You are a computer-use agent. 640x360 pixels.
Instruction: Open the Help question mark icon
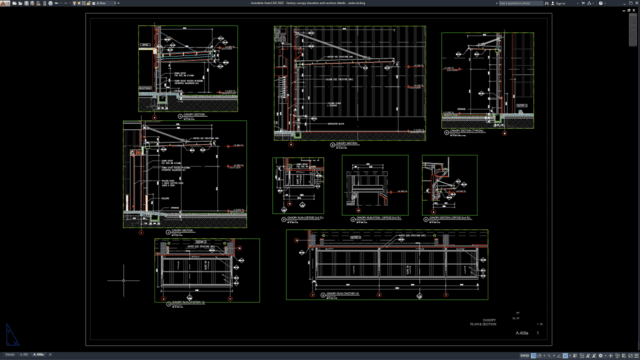point(600,3)
